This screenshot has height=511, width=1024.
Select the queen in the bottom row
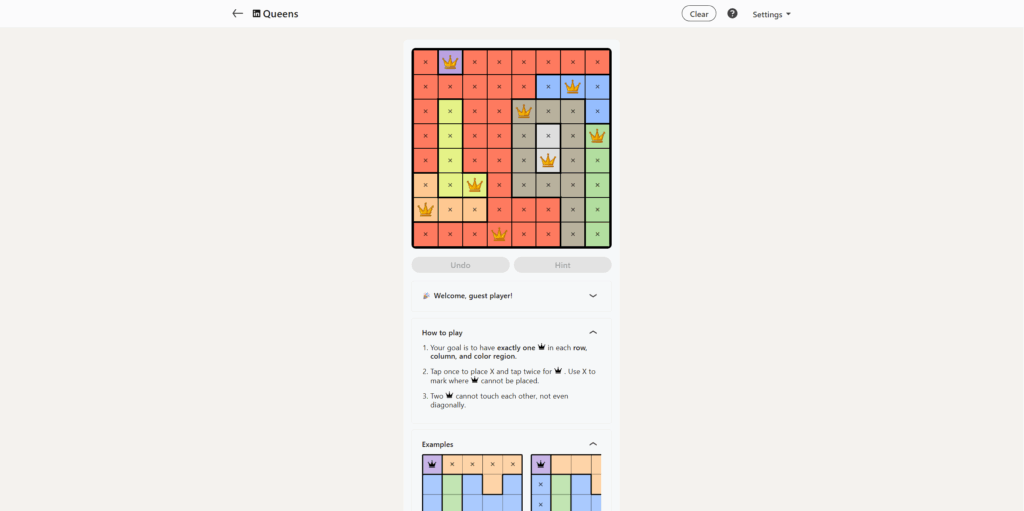coord(499,234)
